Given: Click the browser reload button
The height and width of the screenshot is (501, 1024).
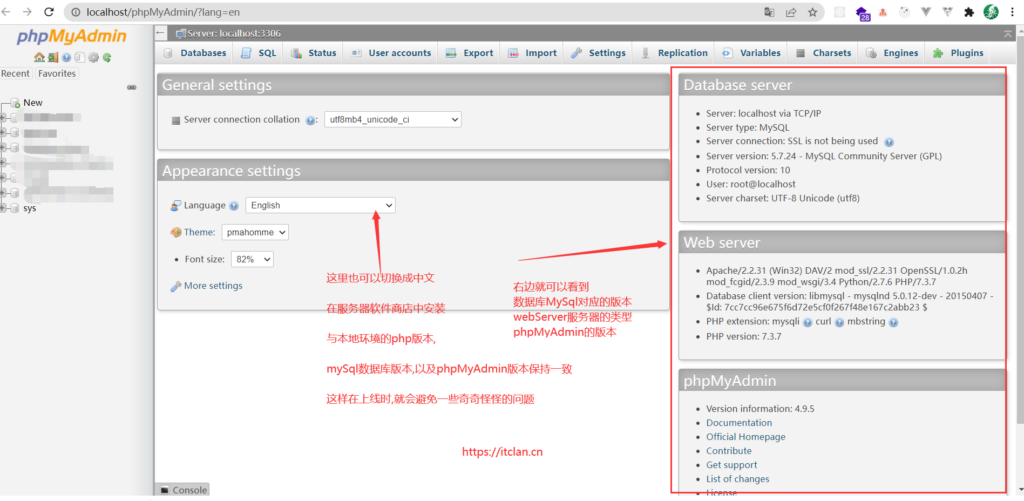Looking at the screenshot, I should coord(49,12).
